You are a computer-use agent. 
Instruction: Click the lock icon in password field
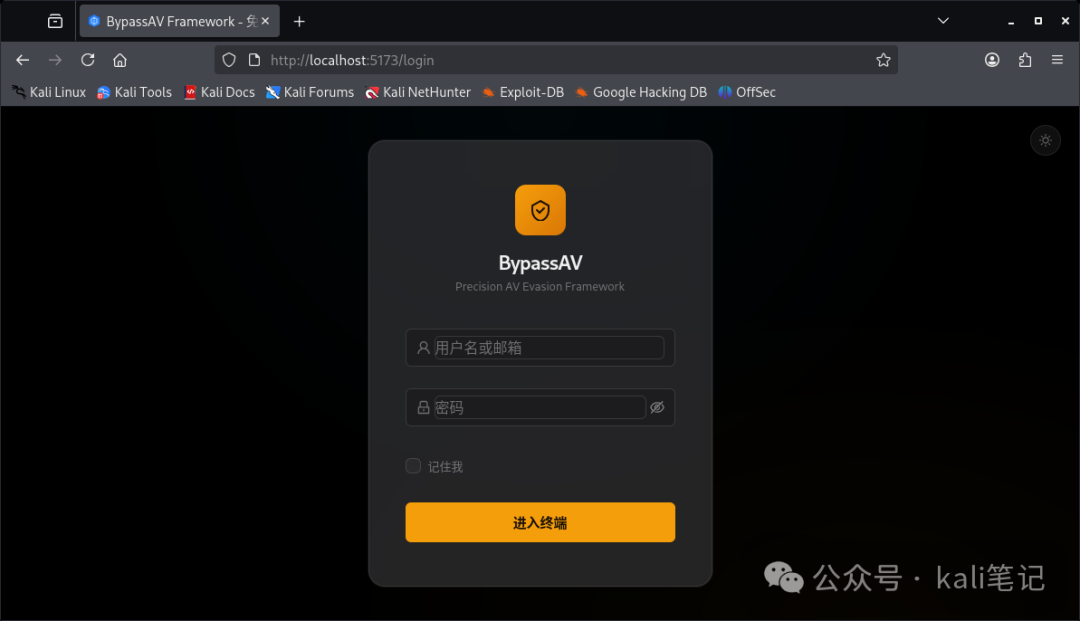pos(423,408)
